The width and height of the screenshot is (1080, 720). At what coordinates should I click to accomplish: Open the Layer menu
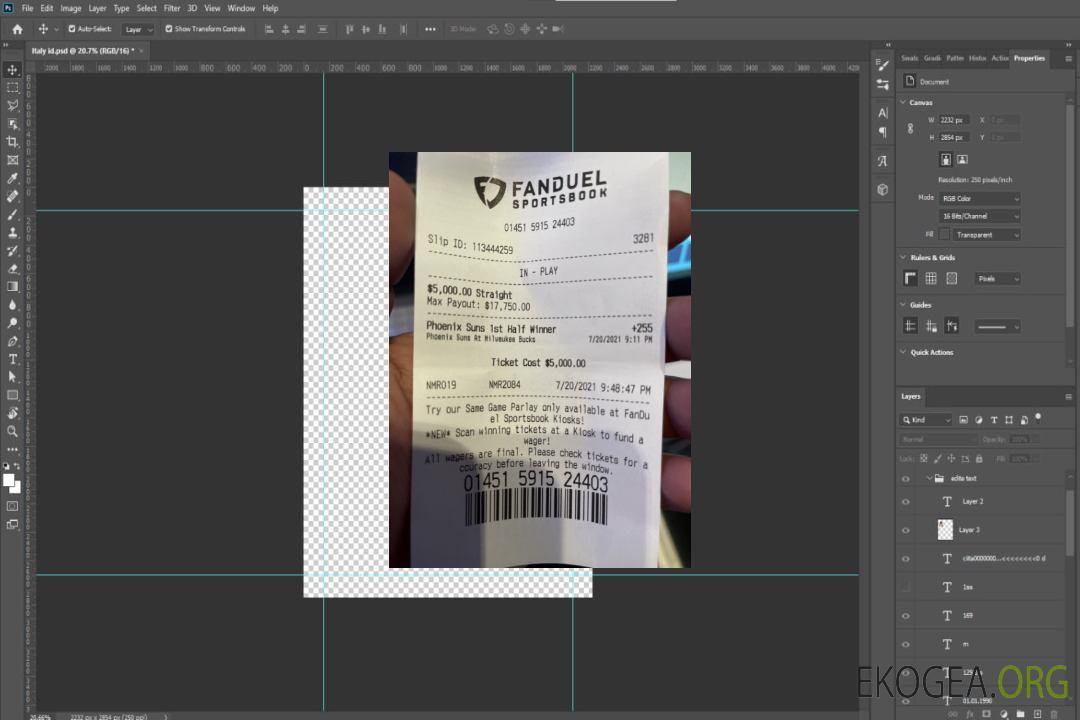(x=97, y=8)
